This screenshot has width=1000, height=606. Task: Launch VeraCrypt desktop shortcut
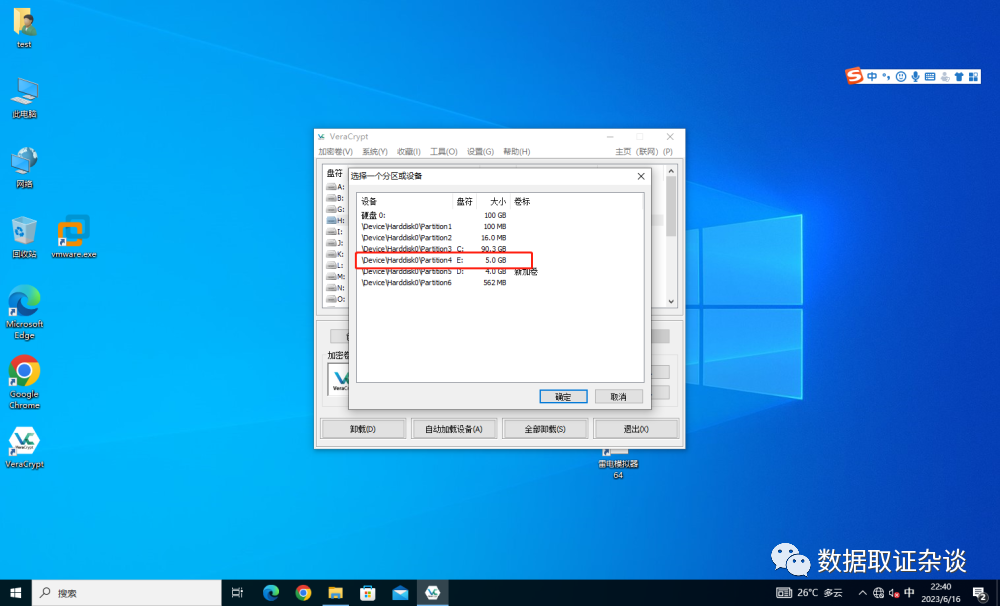[24, 448]
